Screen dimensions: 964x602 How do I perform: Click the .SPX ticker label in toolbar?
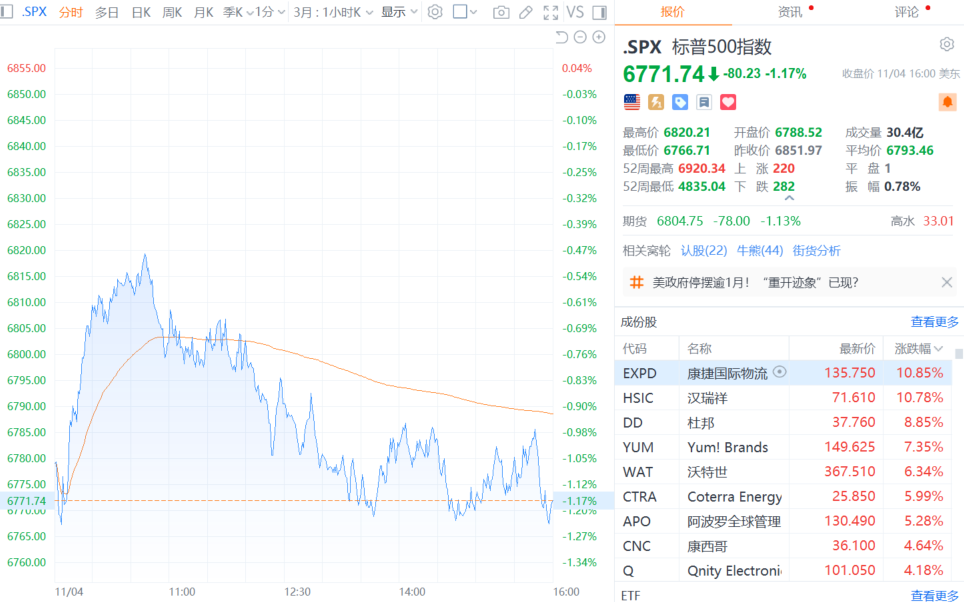click(34, 12)
